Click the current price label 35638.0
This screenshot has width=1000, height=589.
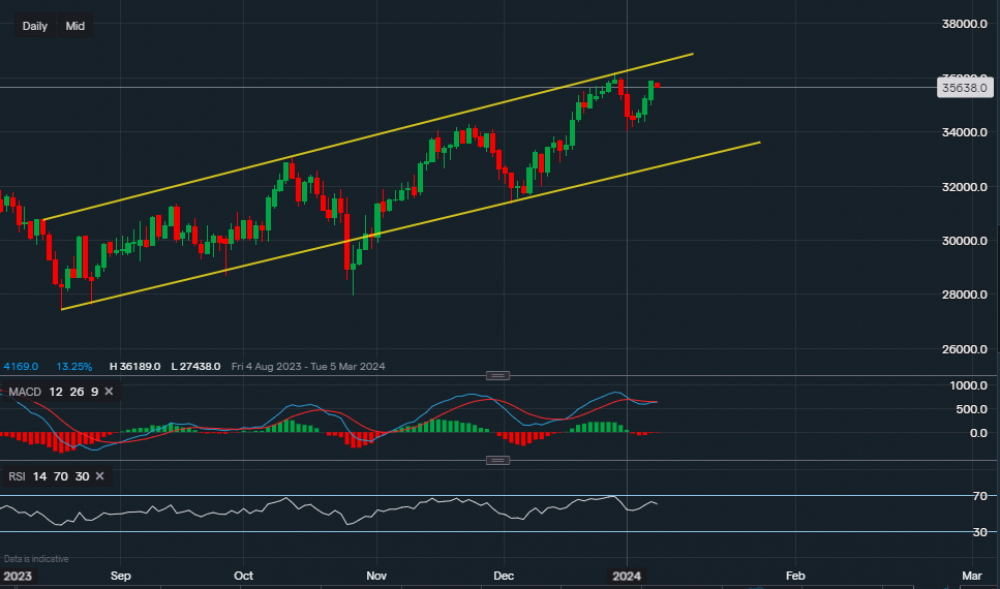point(962,88)
